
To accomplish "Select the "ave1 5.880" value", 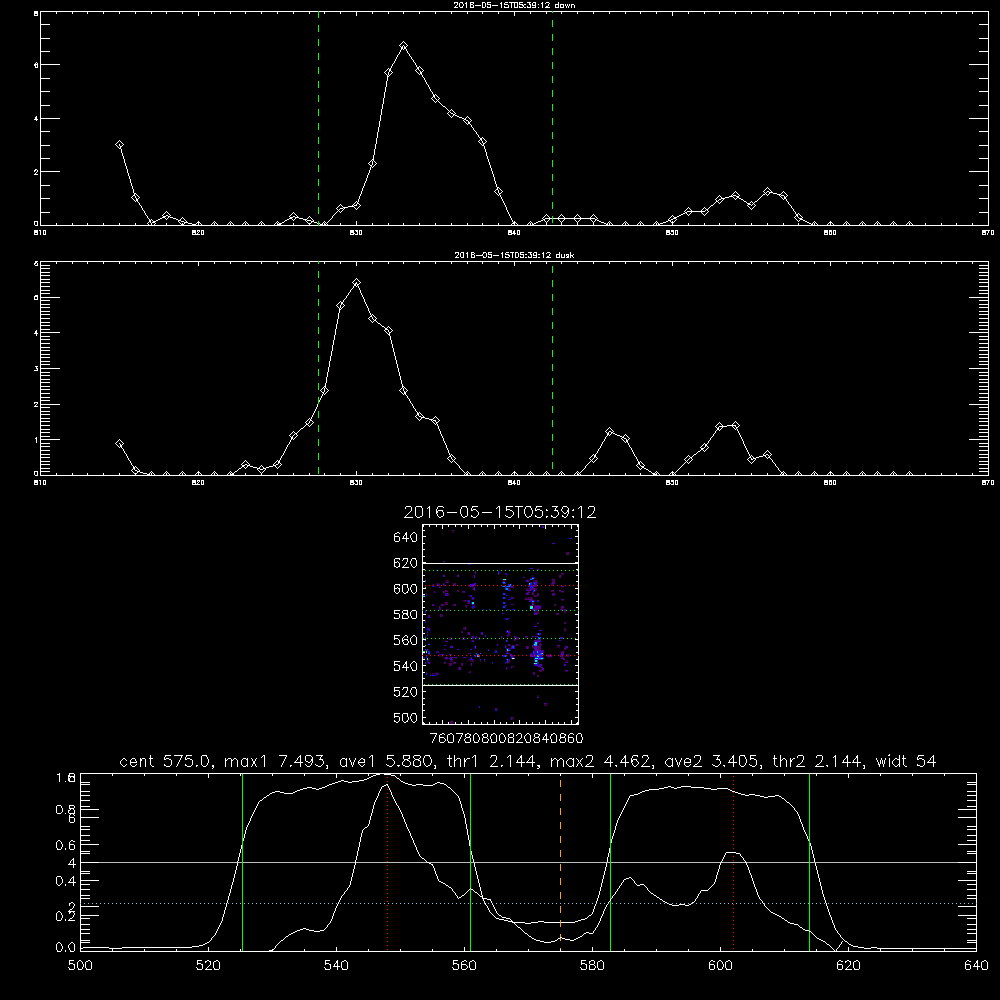I will (386, 761).
